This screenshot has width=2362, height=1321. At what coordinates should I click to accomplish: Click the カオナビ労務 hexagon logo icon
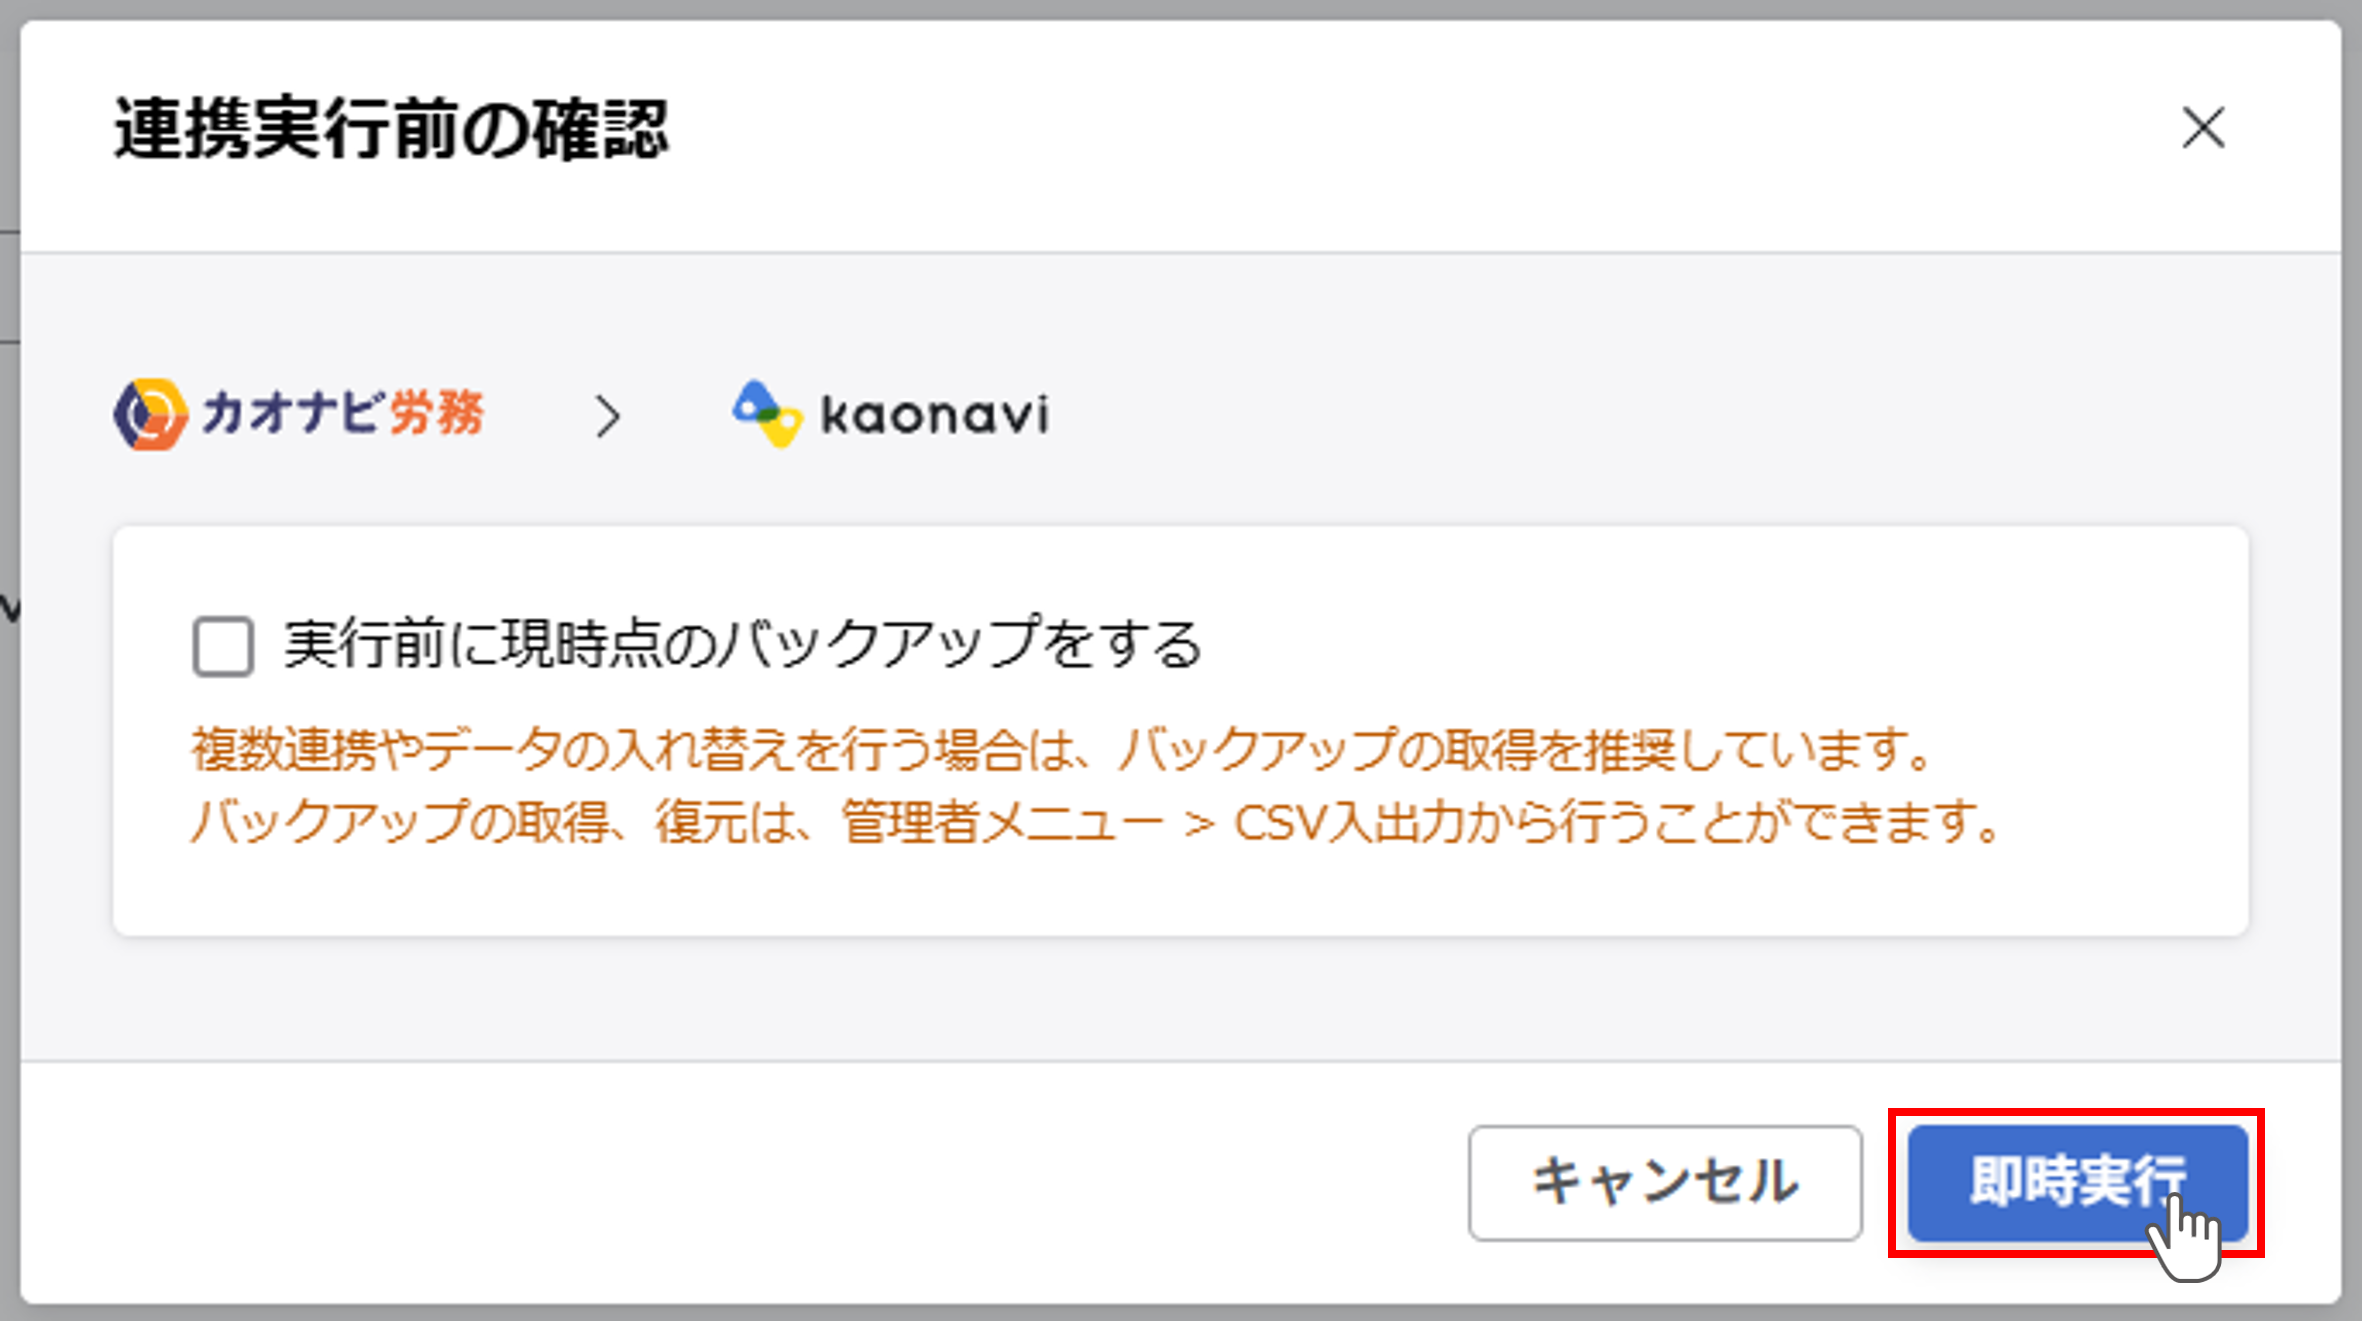(150, 414)
